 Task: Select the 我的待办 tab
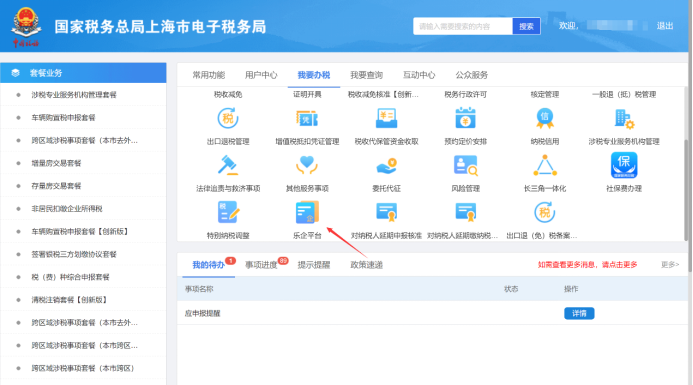coord(209,265)
